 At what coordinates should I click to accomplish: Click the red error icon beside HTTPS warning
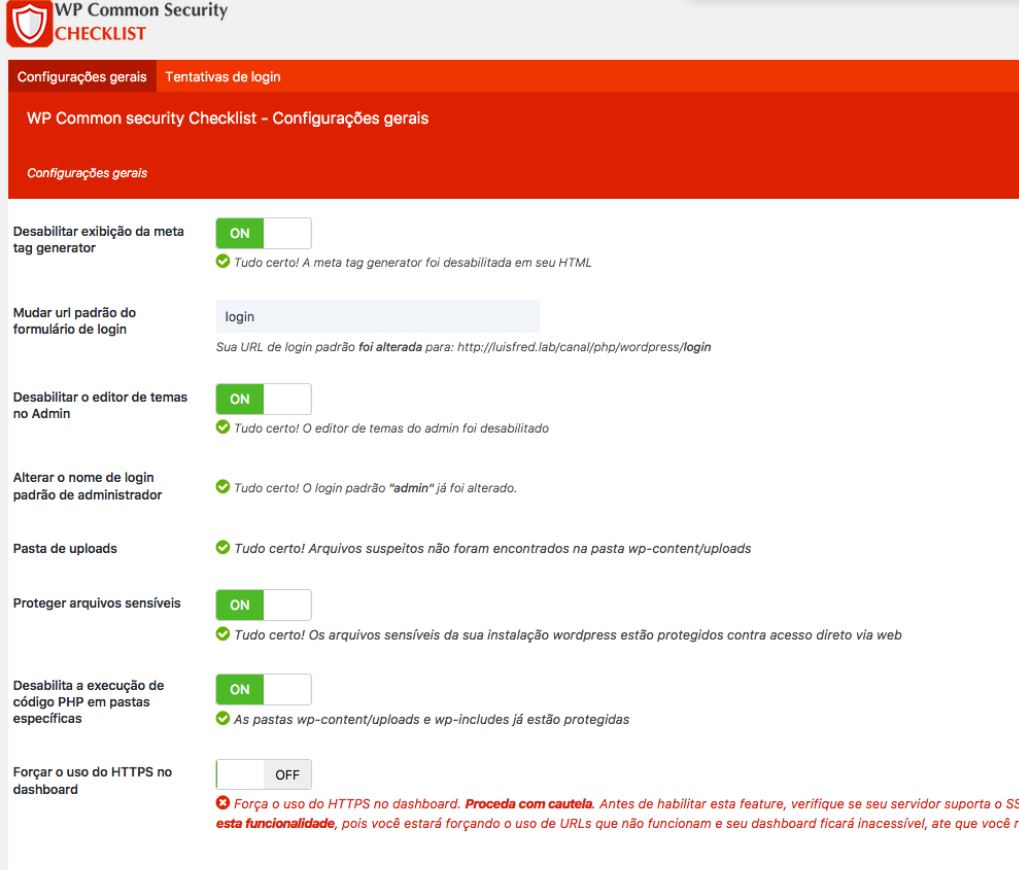(x=223, y=802)
